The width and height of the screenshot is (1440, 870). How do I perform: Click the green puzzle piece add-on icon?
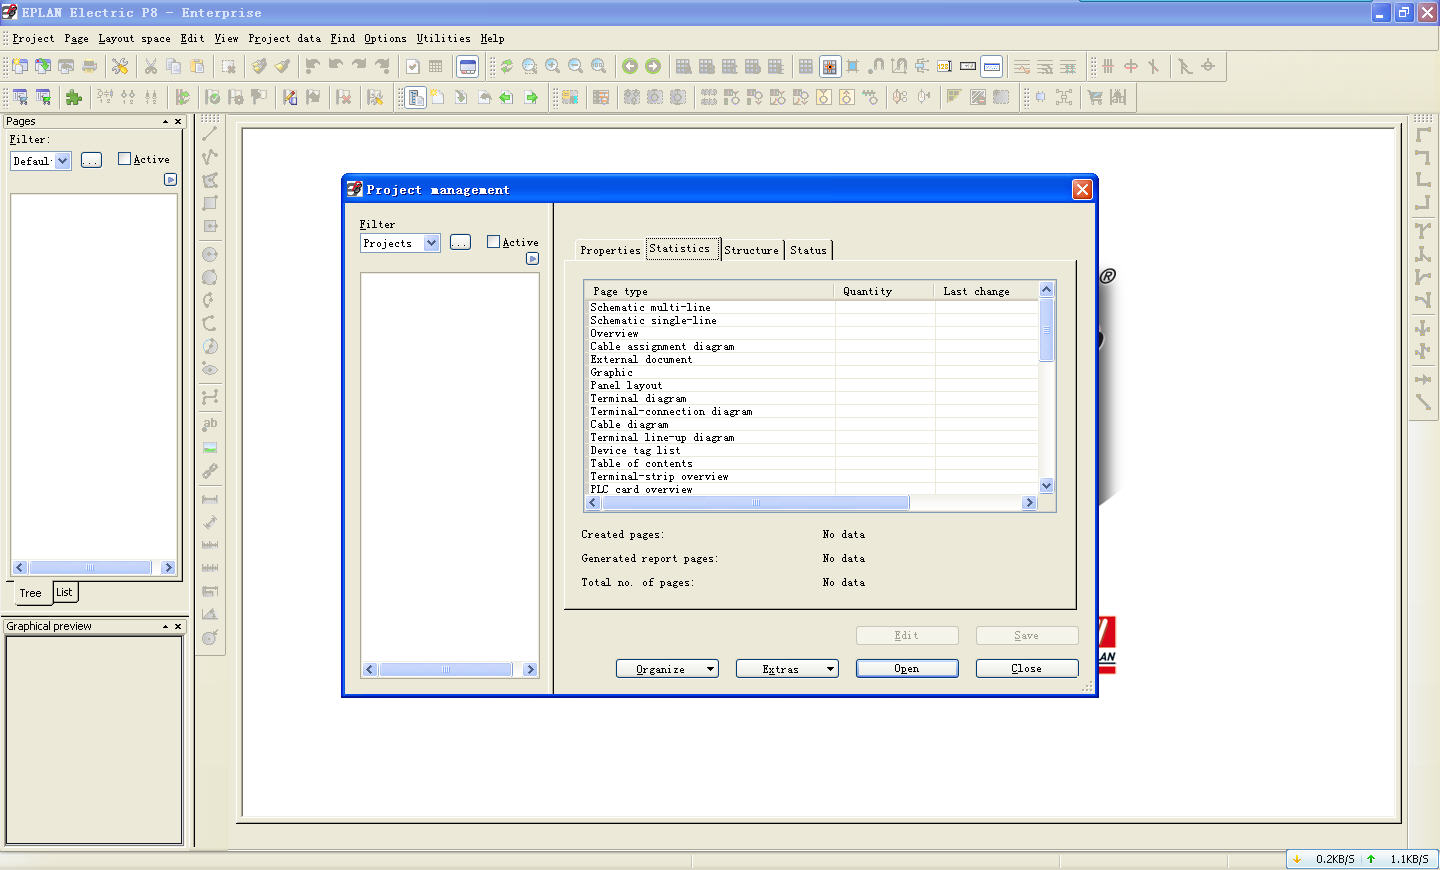[x=74, y=97]
